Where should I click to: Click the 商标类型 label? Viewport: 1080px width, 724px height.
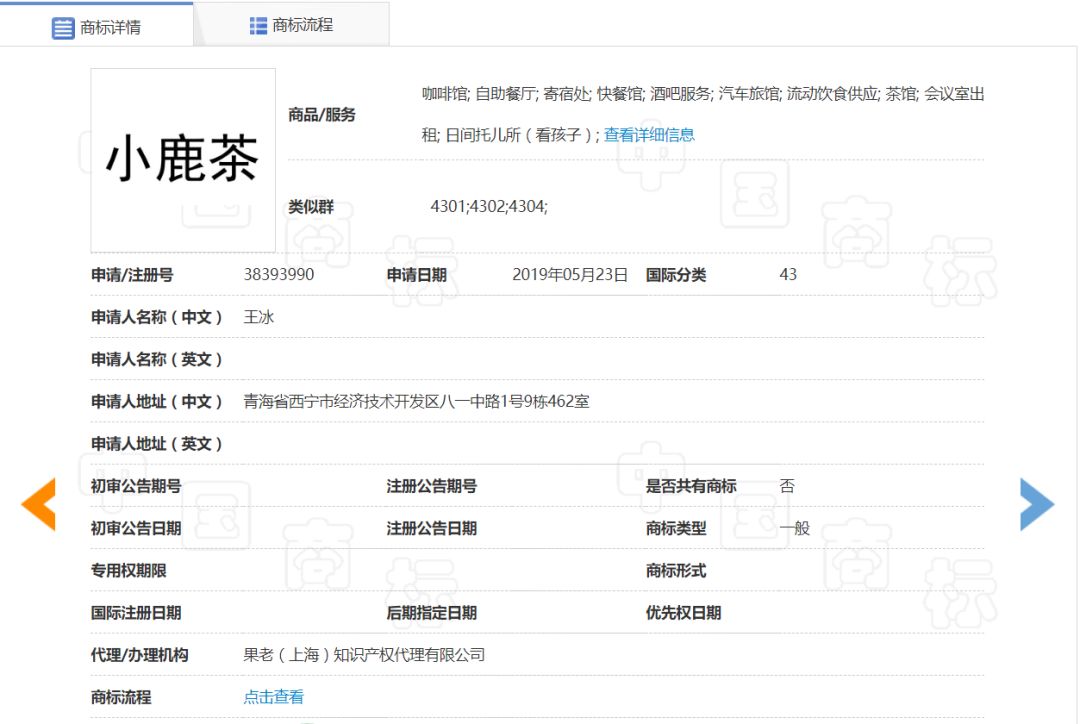[x=676, y=528]
